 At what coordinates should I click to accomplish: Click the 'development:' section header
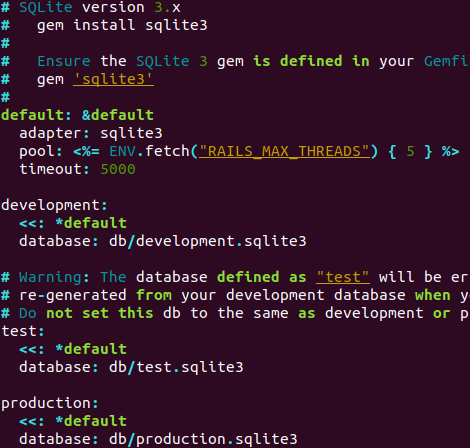pyautogui.click(x=54, y=205)
